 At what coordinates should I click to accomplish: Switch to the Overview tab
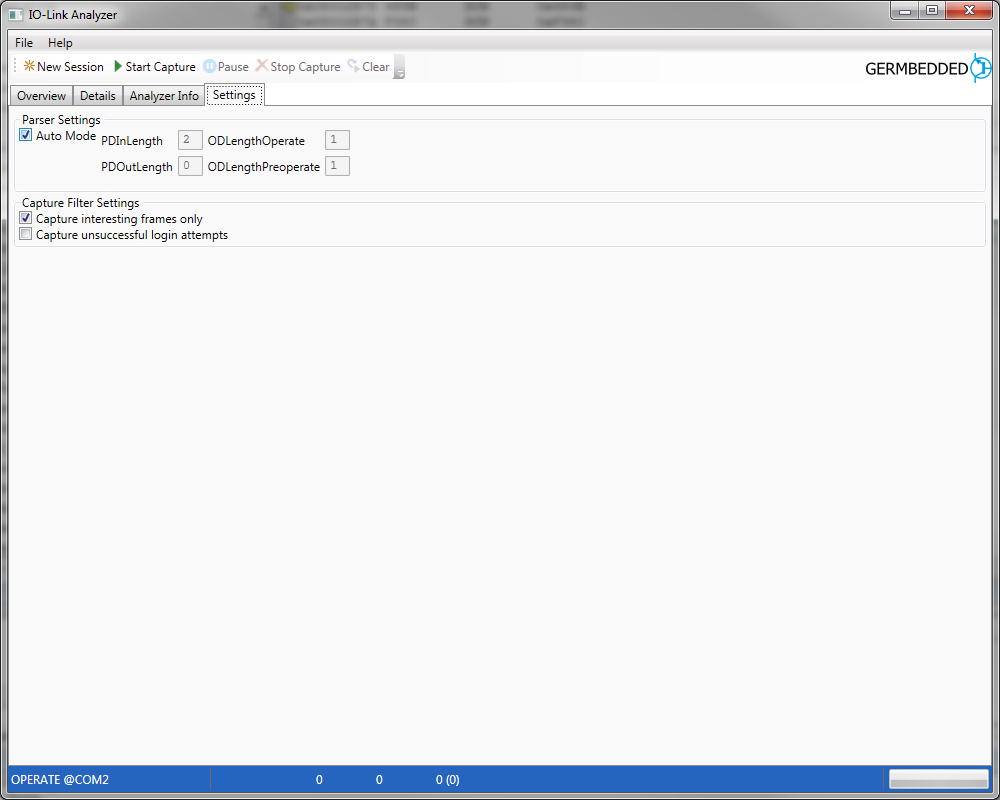41,96
